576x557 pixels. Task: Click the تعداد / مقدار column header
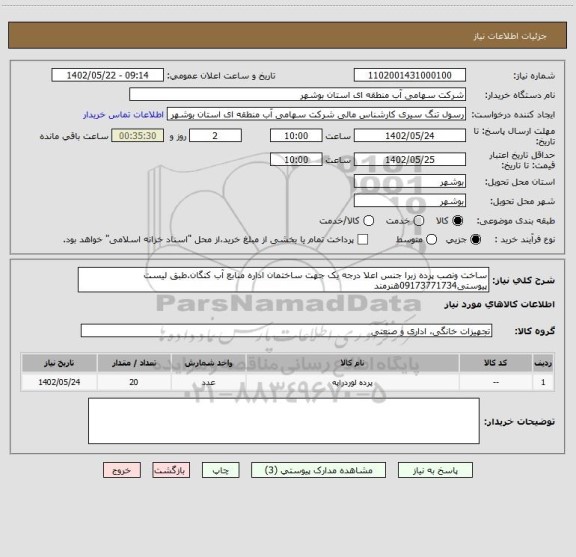pyautogui.click(x=134, y=363)
